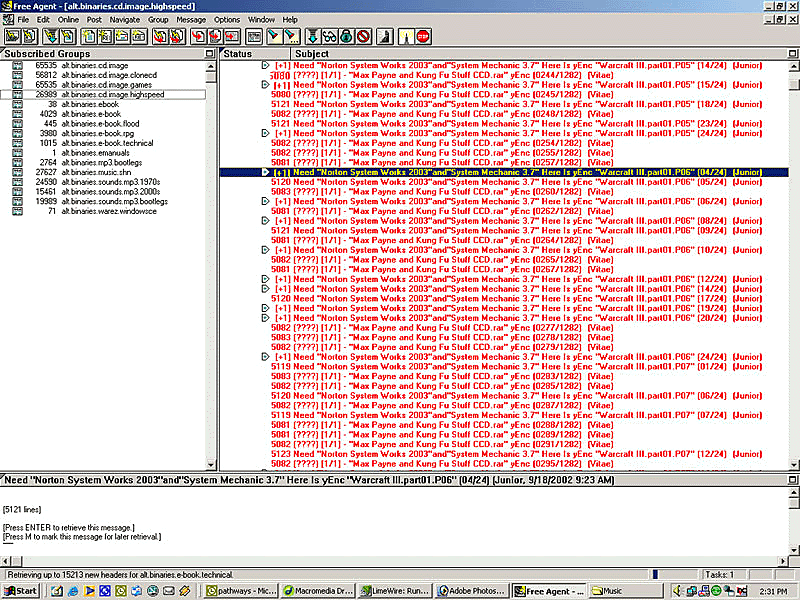Click the red STOP sign toolbar icon
The width and height of the screenshot is (800, 600).
click(x=422, y=36)
